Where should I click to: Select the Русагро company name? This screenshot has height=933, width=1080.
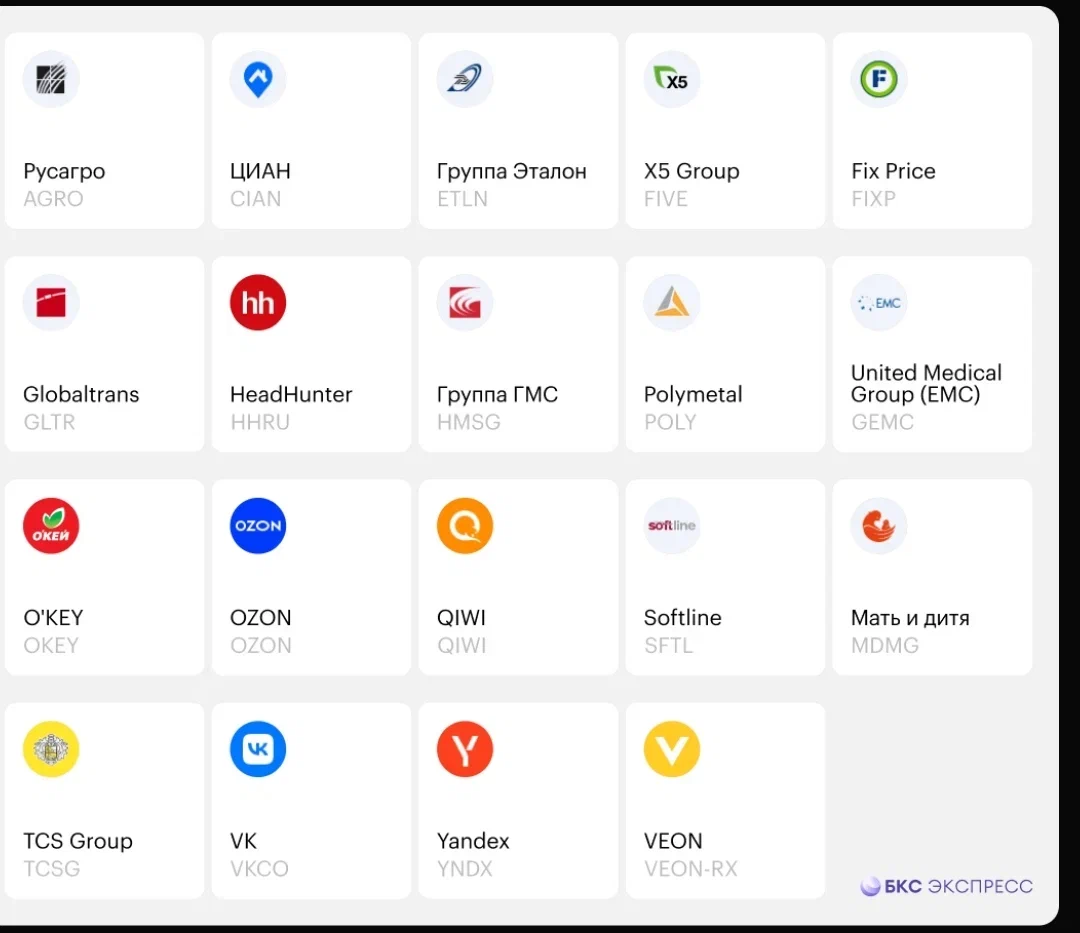pos(64,171)
